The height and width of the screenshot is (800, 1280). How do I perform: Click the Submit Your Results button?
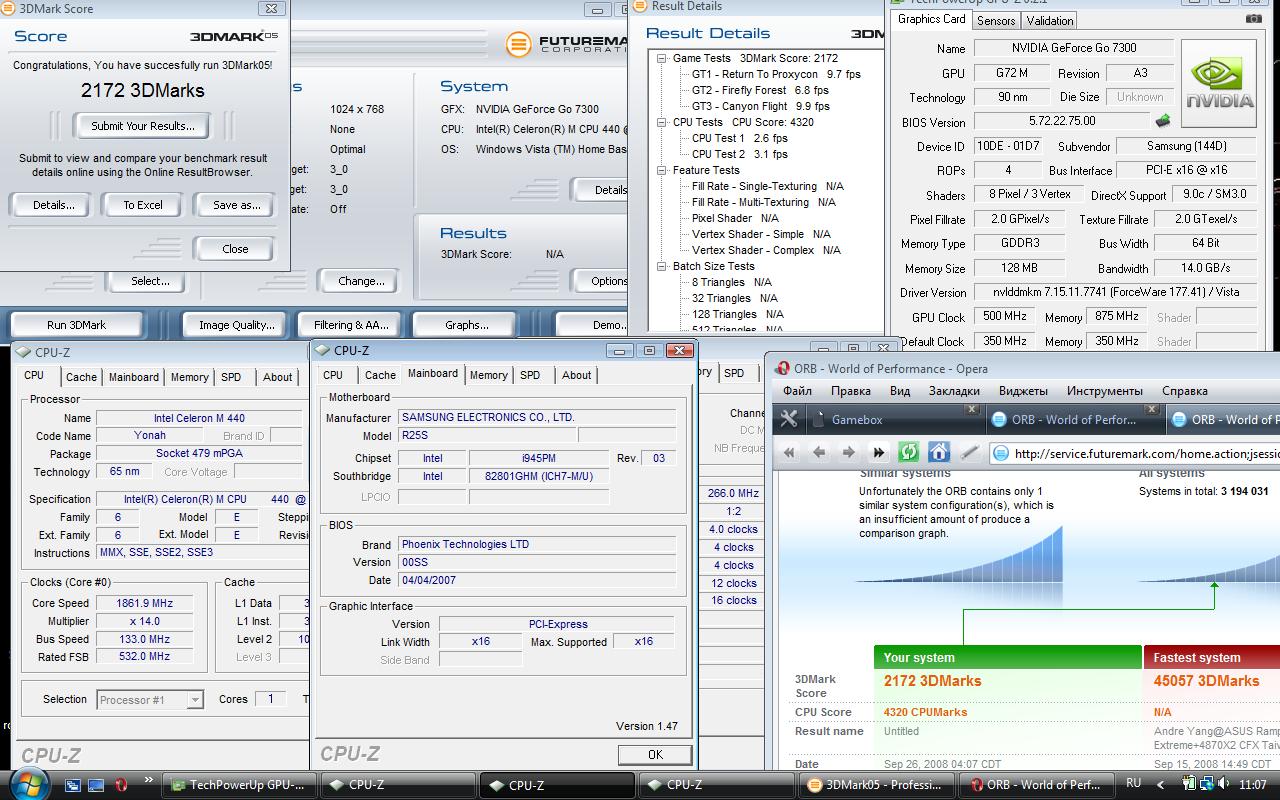click(143, 126)
